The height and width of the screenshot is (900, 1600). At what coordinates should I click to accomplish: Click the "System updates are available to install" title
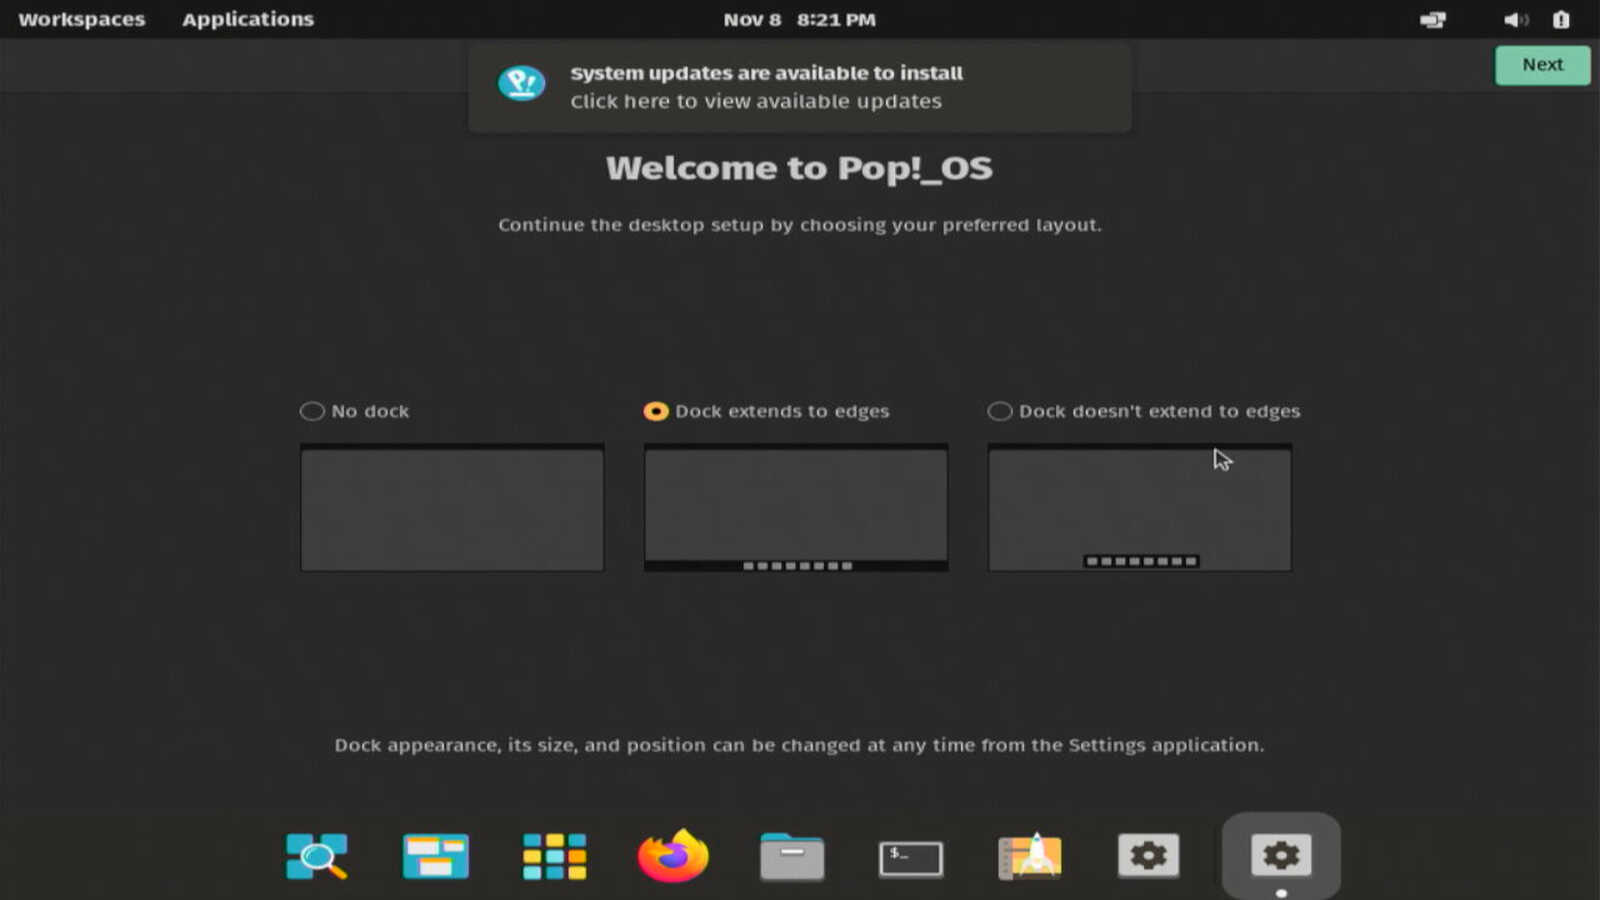point(767,73)
